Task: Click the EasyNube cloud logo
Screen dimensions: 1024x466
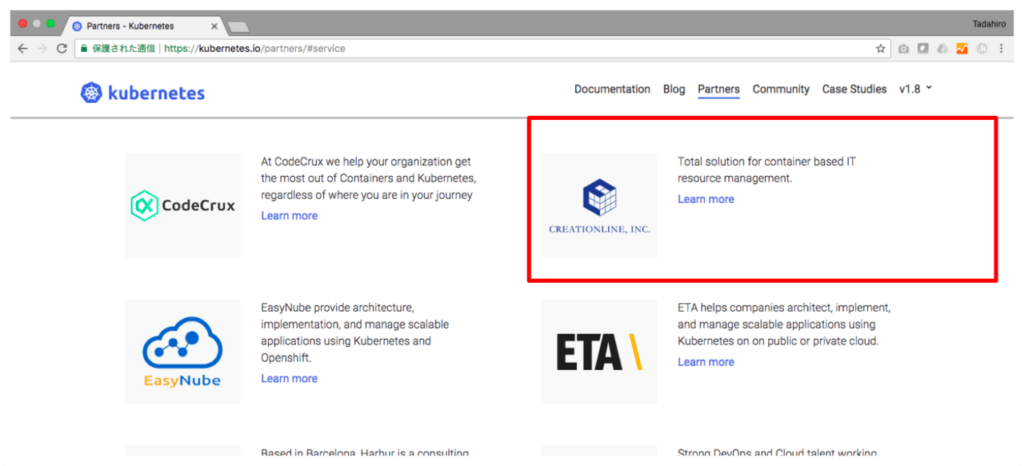Action: [183, 352]
